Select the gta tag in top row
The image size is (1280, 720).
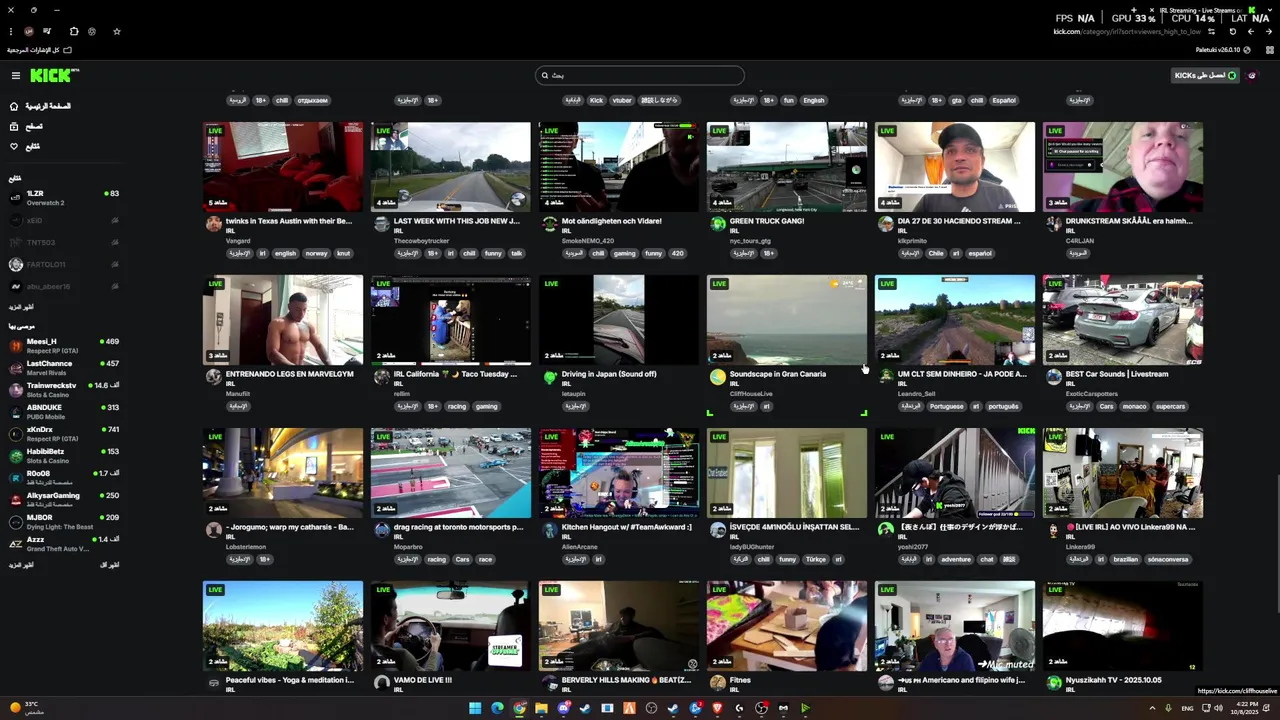(x=956, y=100)
